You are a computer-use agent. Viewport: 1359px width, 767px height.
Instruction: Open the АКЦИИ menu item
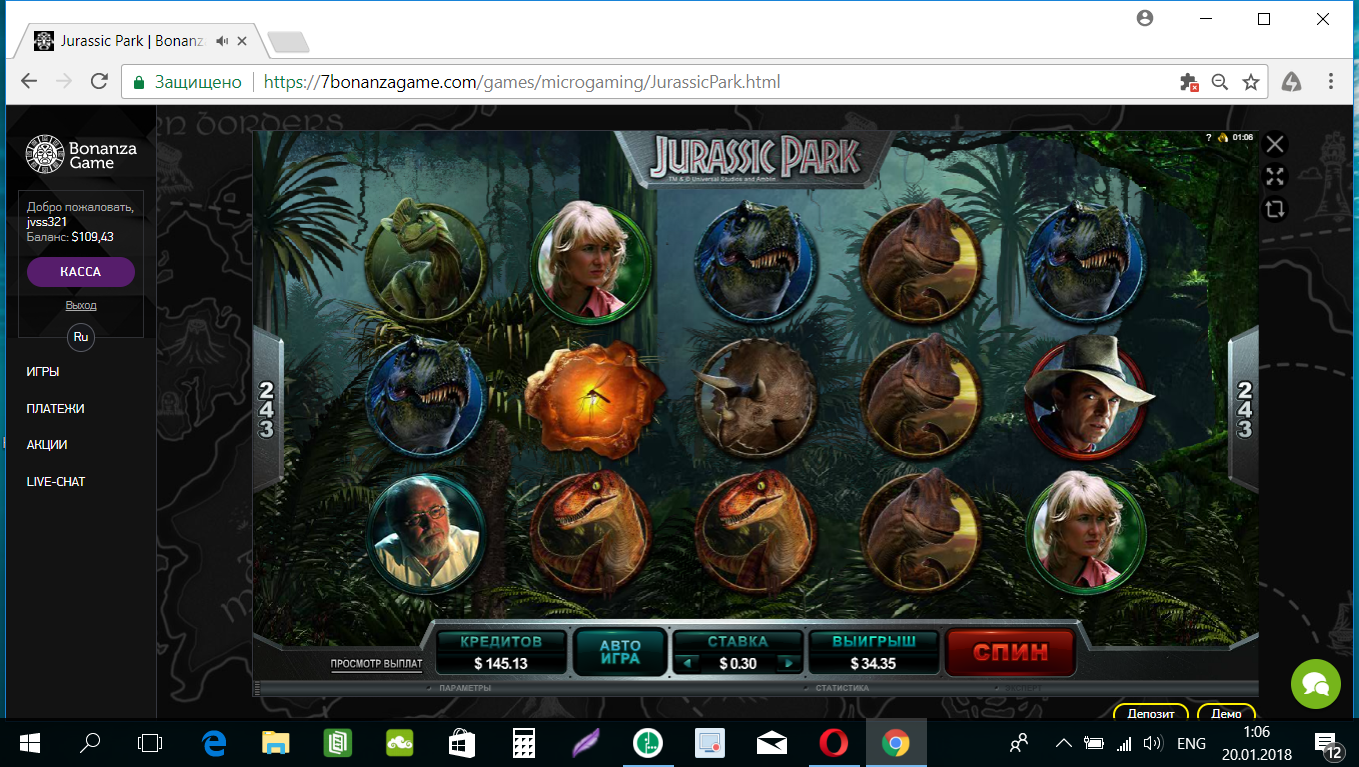47,445
